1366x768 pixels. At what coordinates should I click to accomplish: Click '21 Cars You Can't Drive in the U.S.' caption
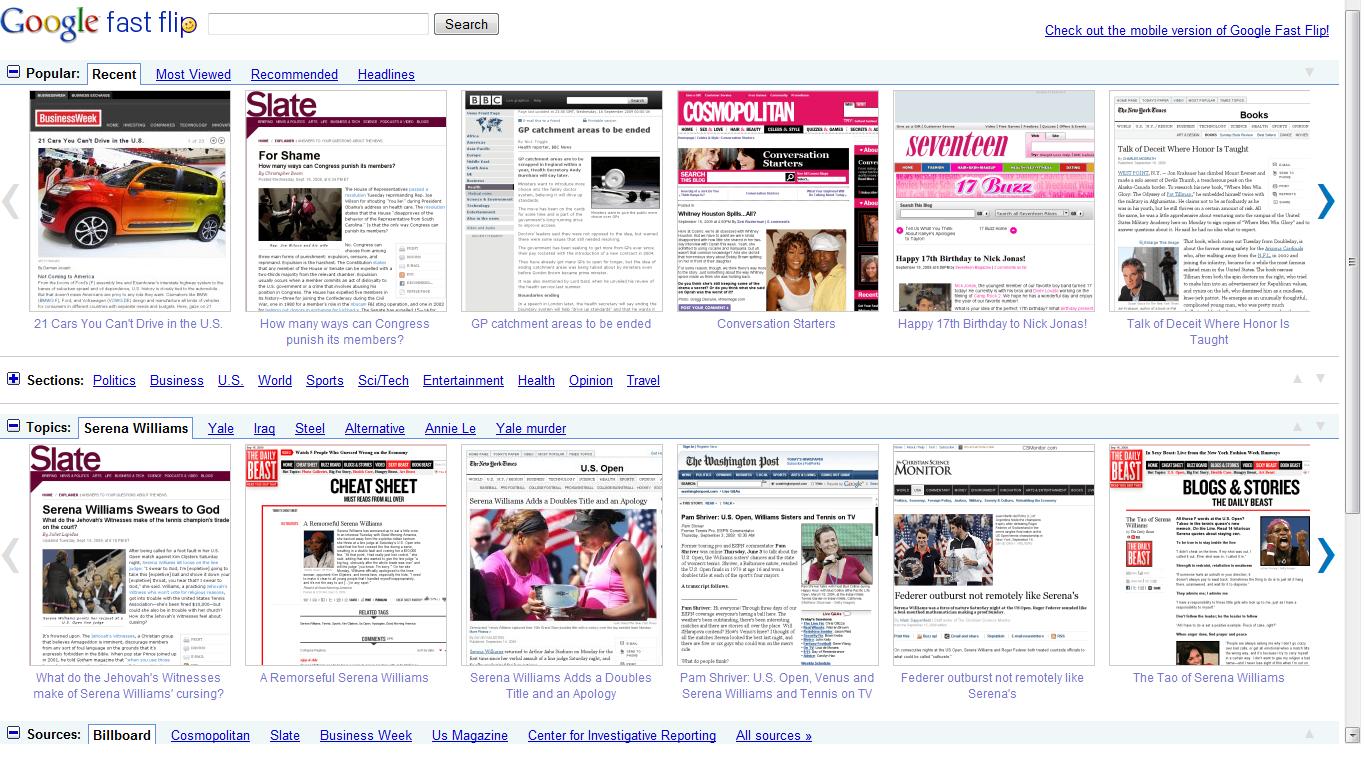pyautogui.click(x=128, y=324)
